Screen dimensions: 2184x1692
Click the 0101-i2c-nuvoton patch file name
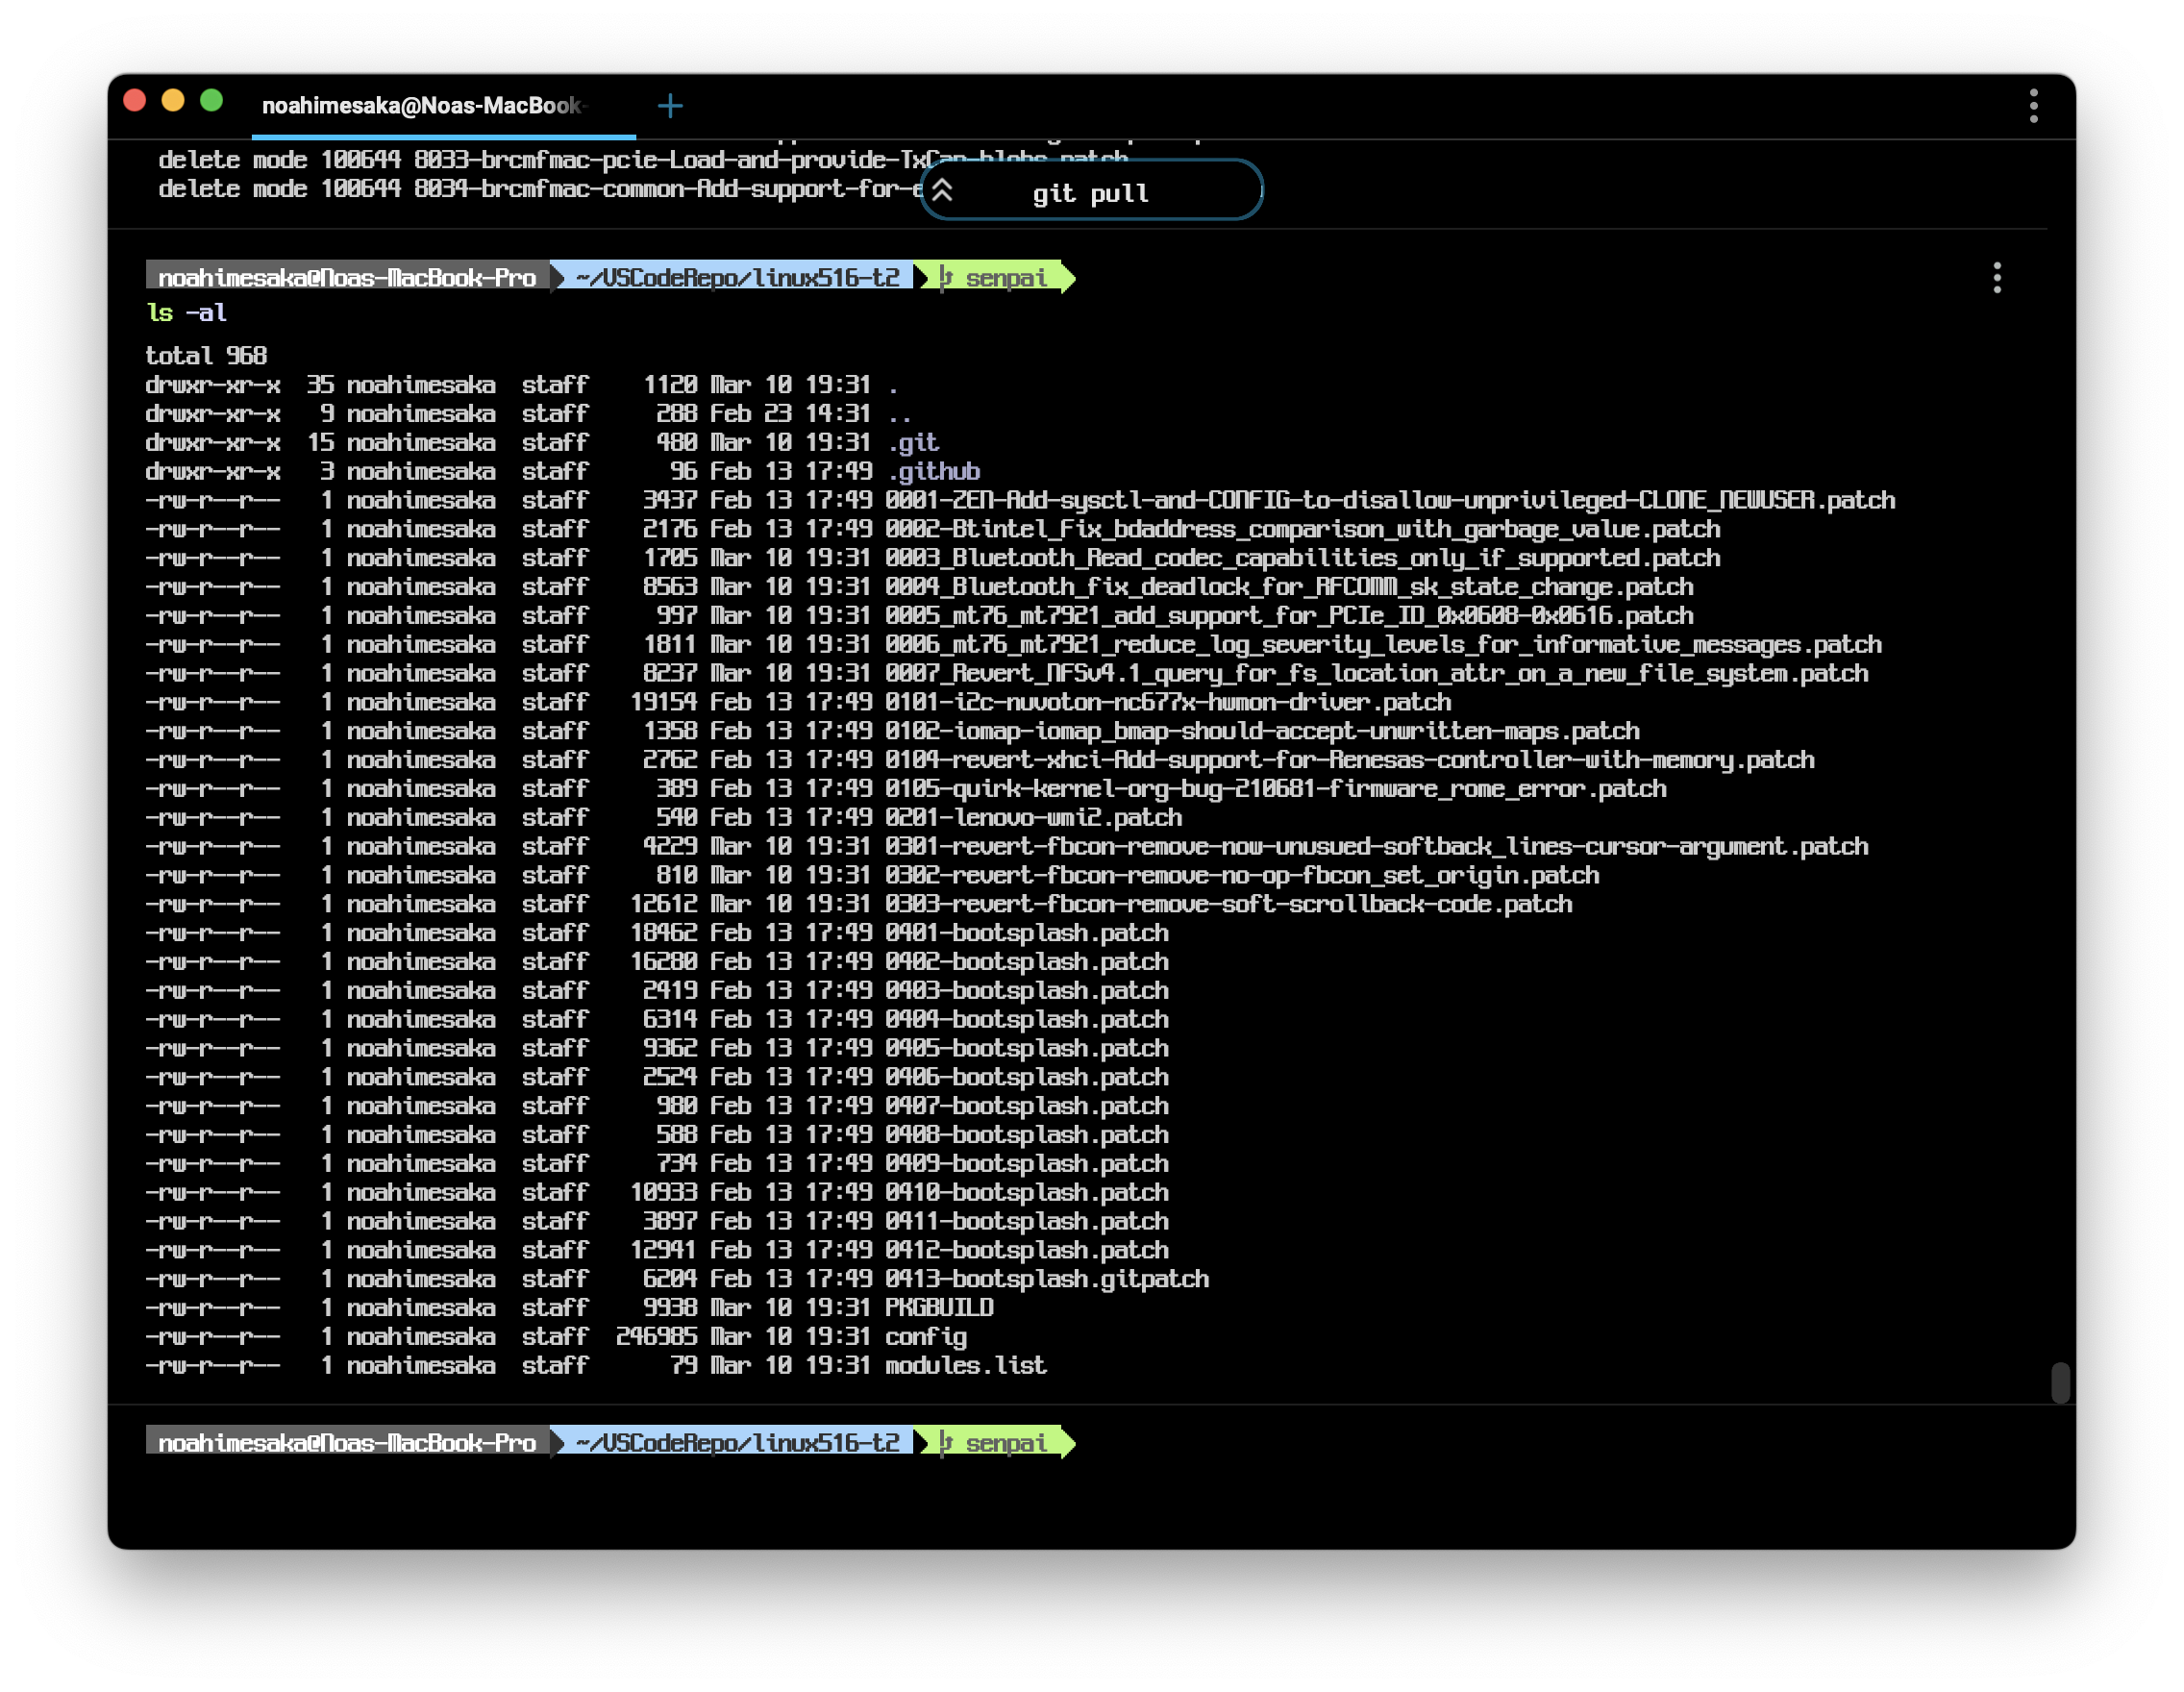(1168, 702)
